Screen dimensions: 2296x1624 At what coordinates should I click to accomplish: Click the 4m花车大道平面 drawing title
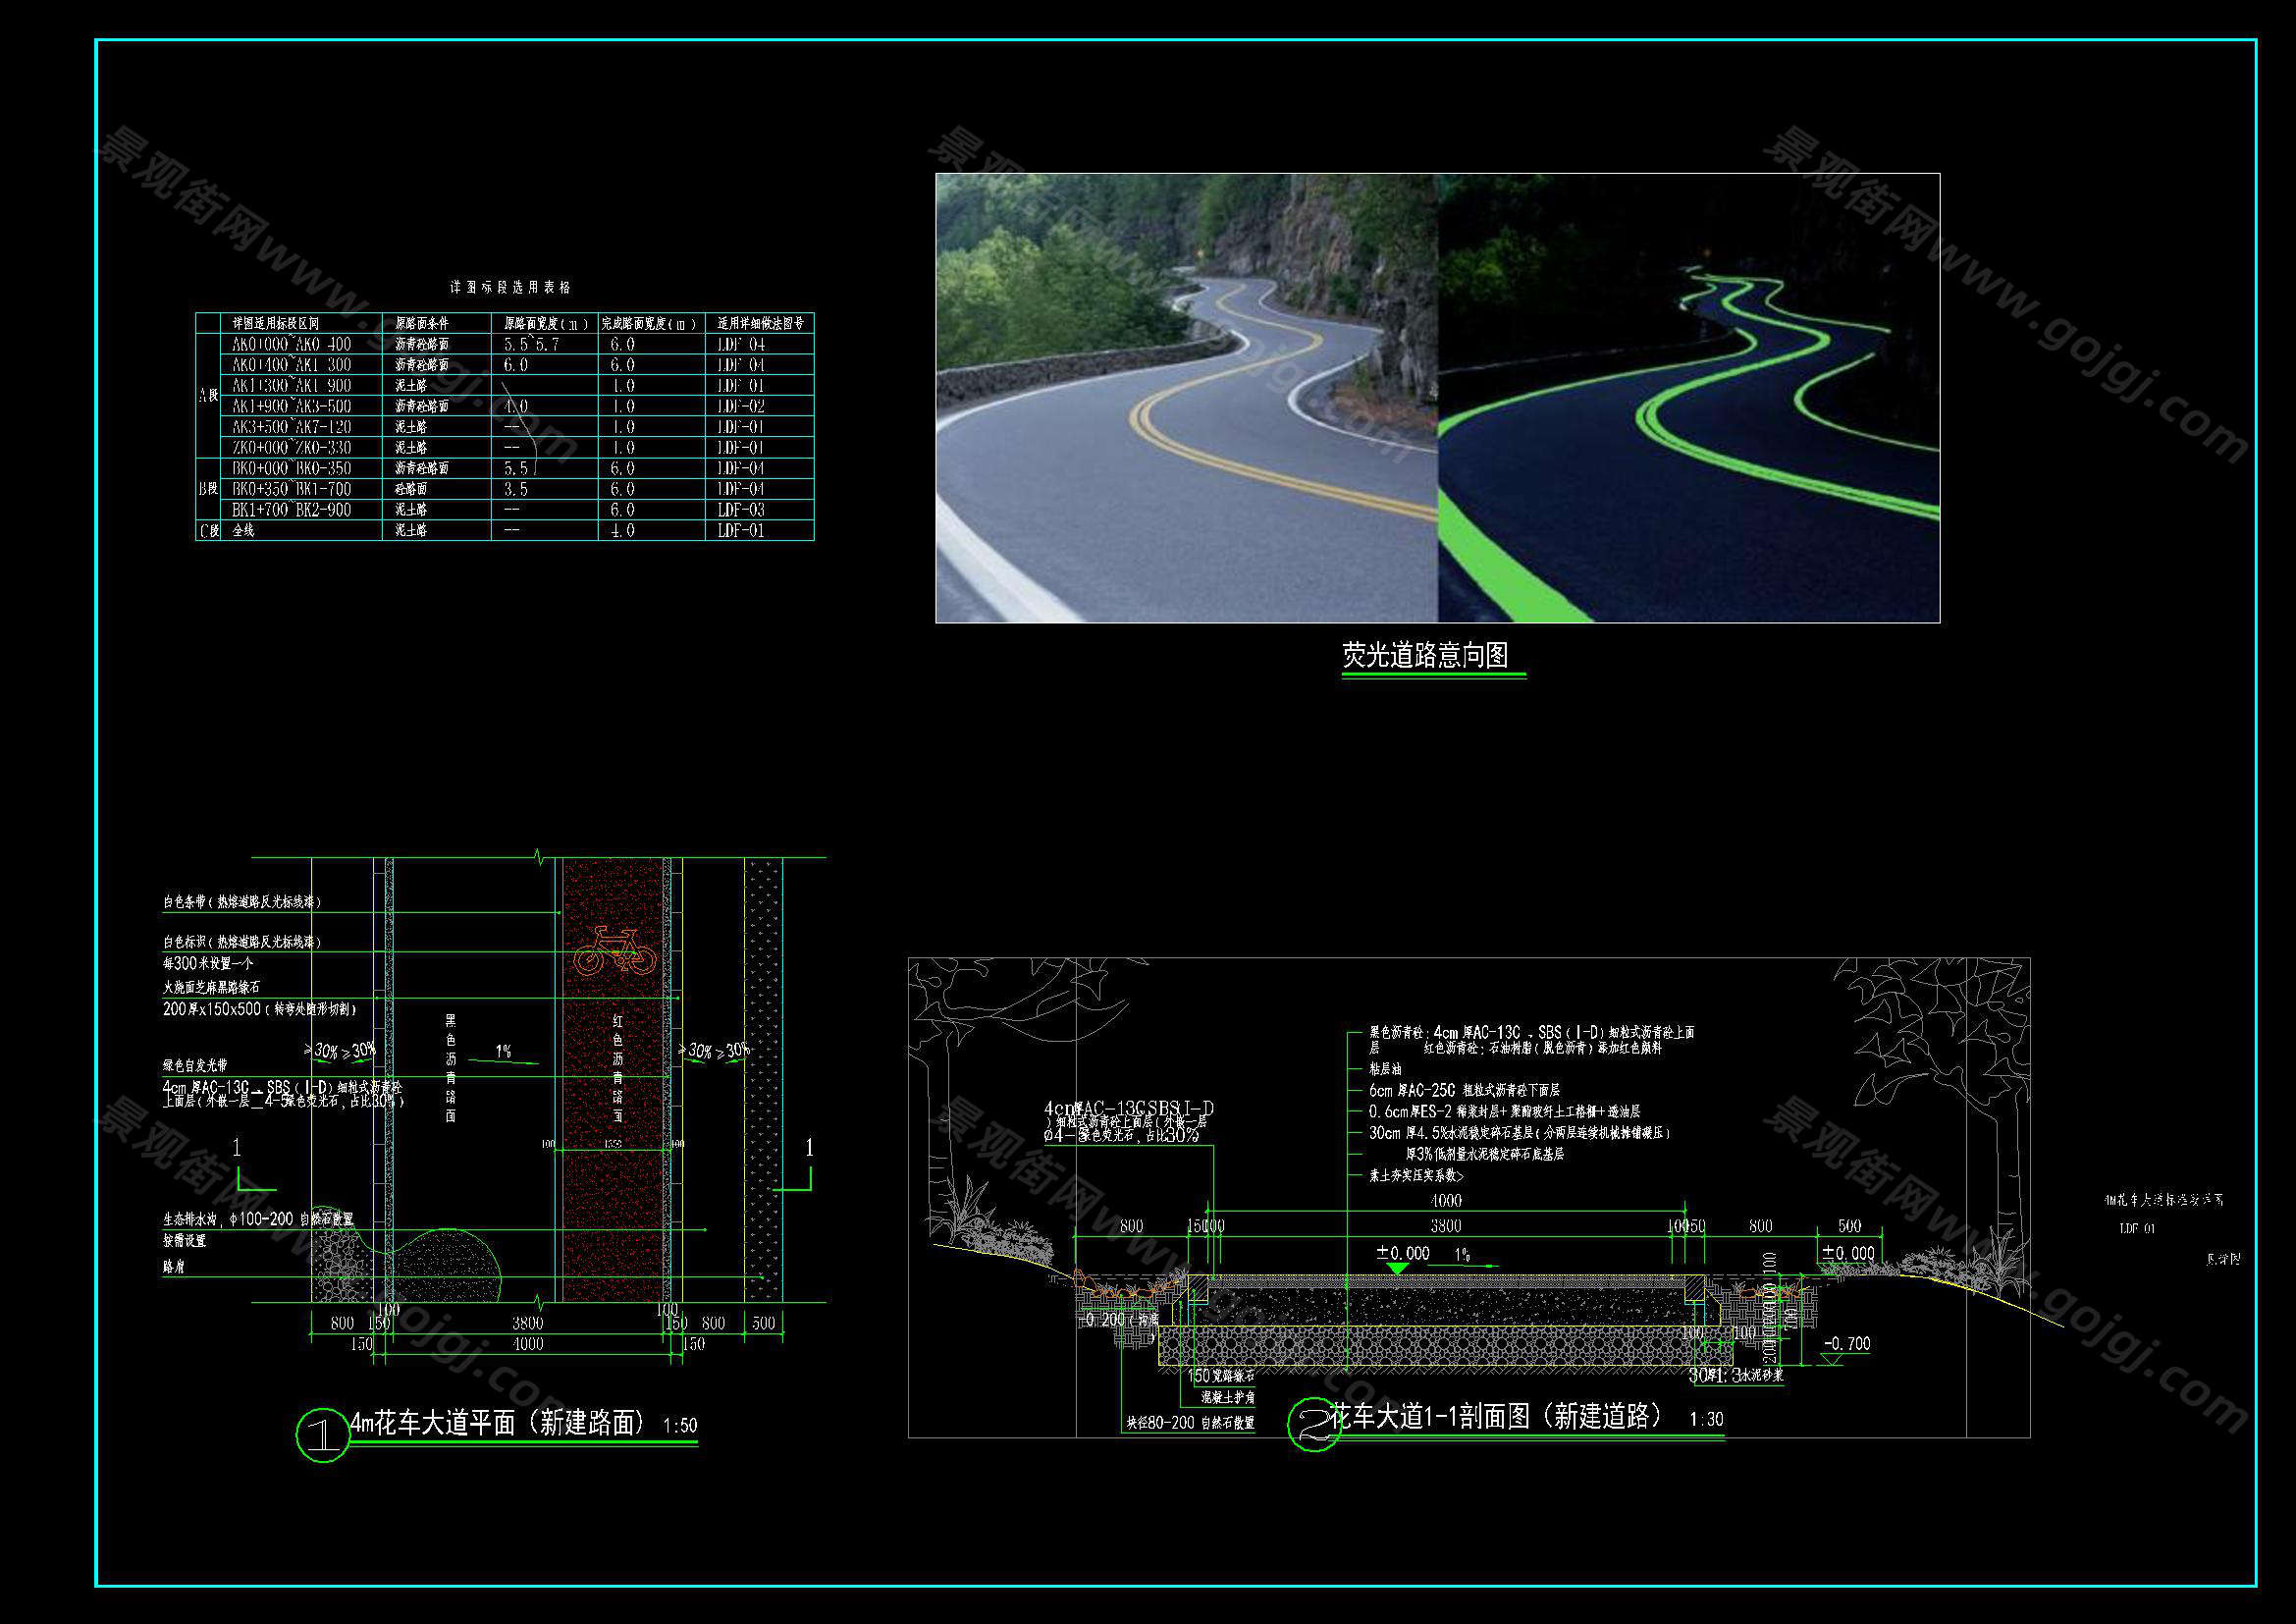click(x=498, y=1422)
